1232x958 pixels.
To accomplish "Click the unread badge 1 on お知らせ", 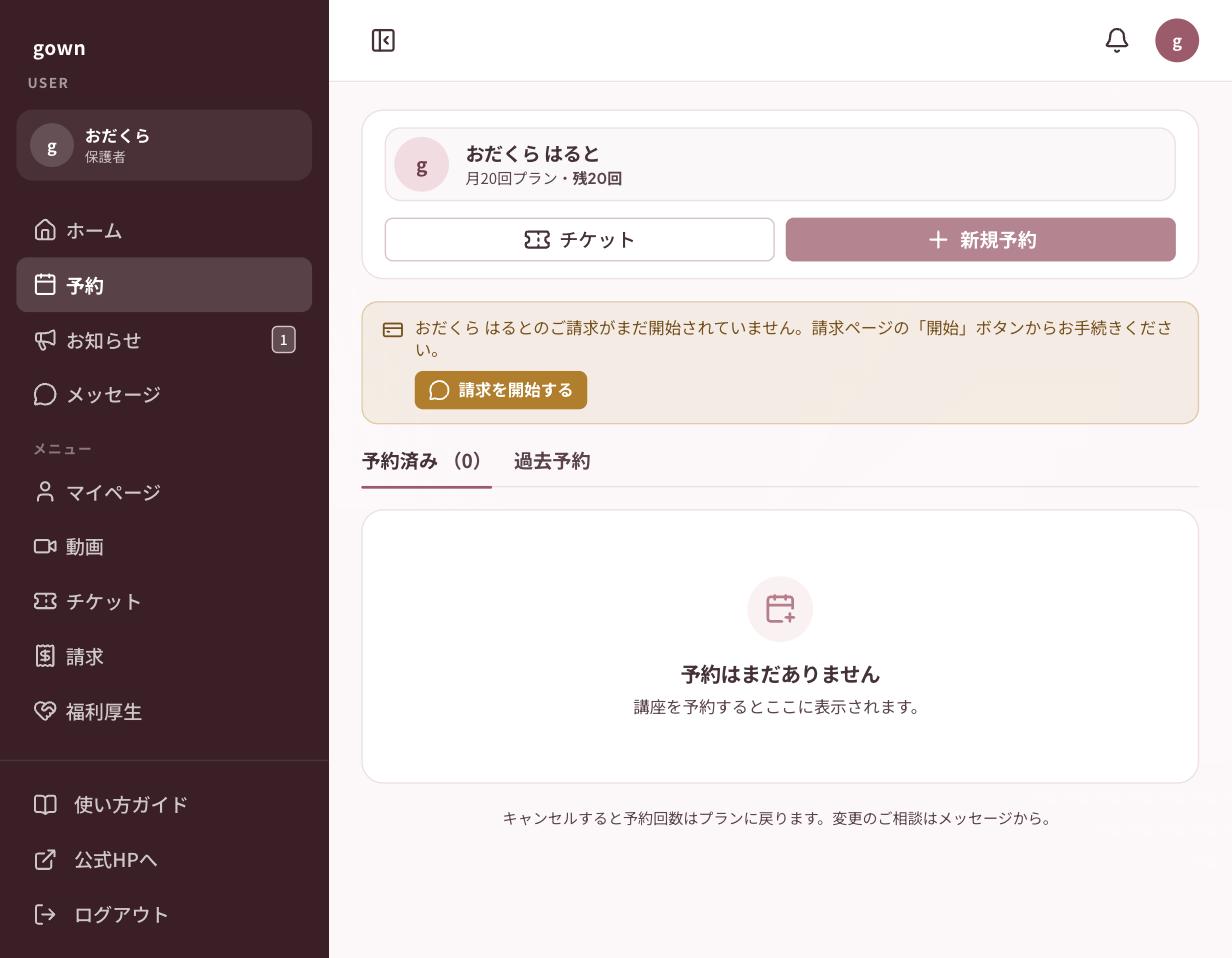I will click(x=283, y=340).
